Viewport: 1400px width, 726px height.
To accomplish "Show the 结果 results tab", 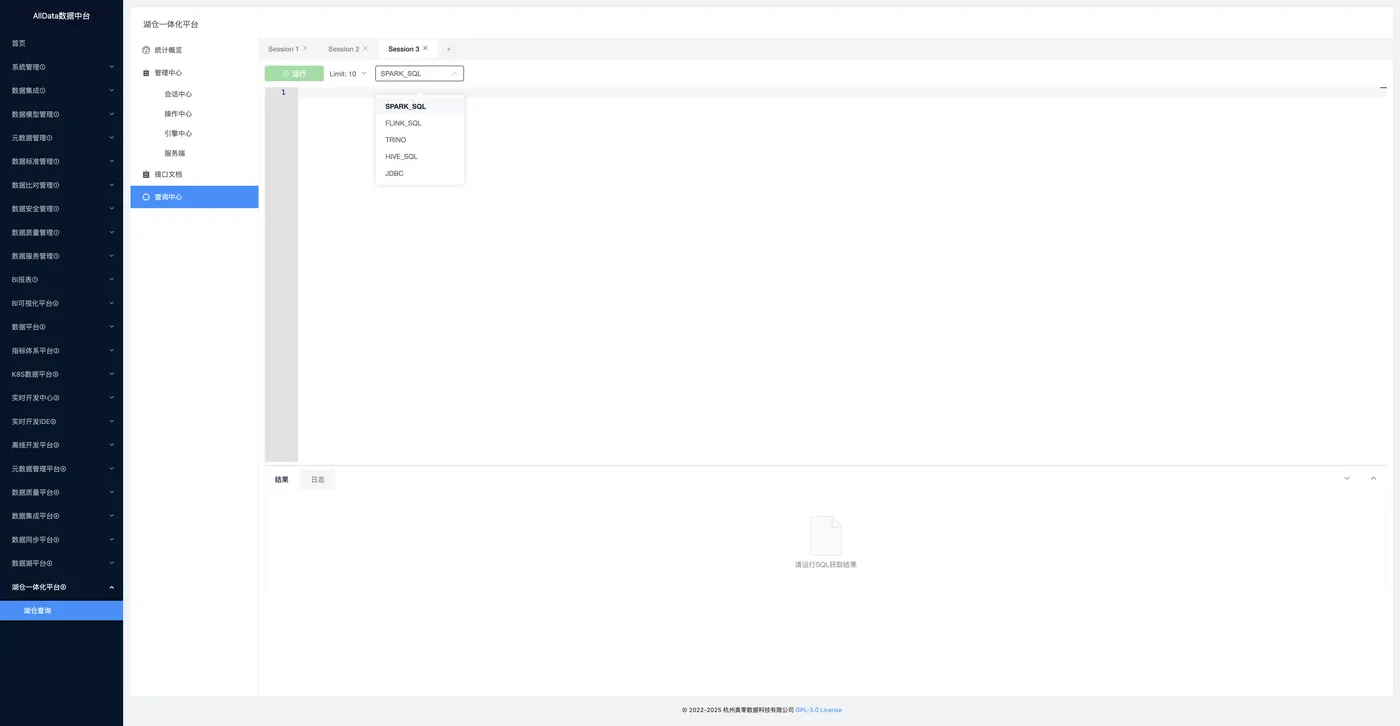I will pyautogui.click(x=282, y=480).
